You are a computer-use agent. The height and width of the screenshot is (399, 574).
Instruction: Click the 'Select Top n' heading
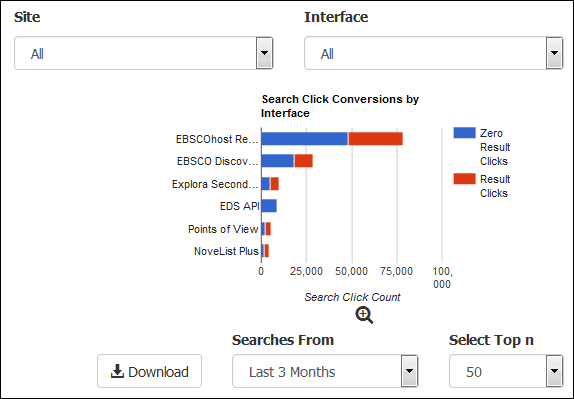pos(491,340)
